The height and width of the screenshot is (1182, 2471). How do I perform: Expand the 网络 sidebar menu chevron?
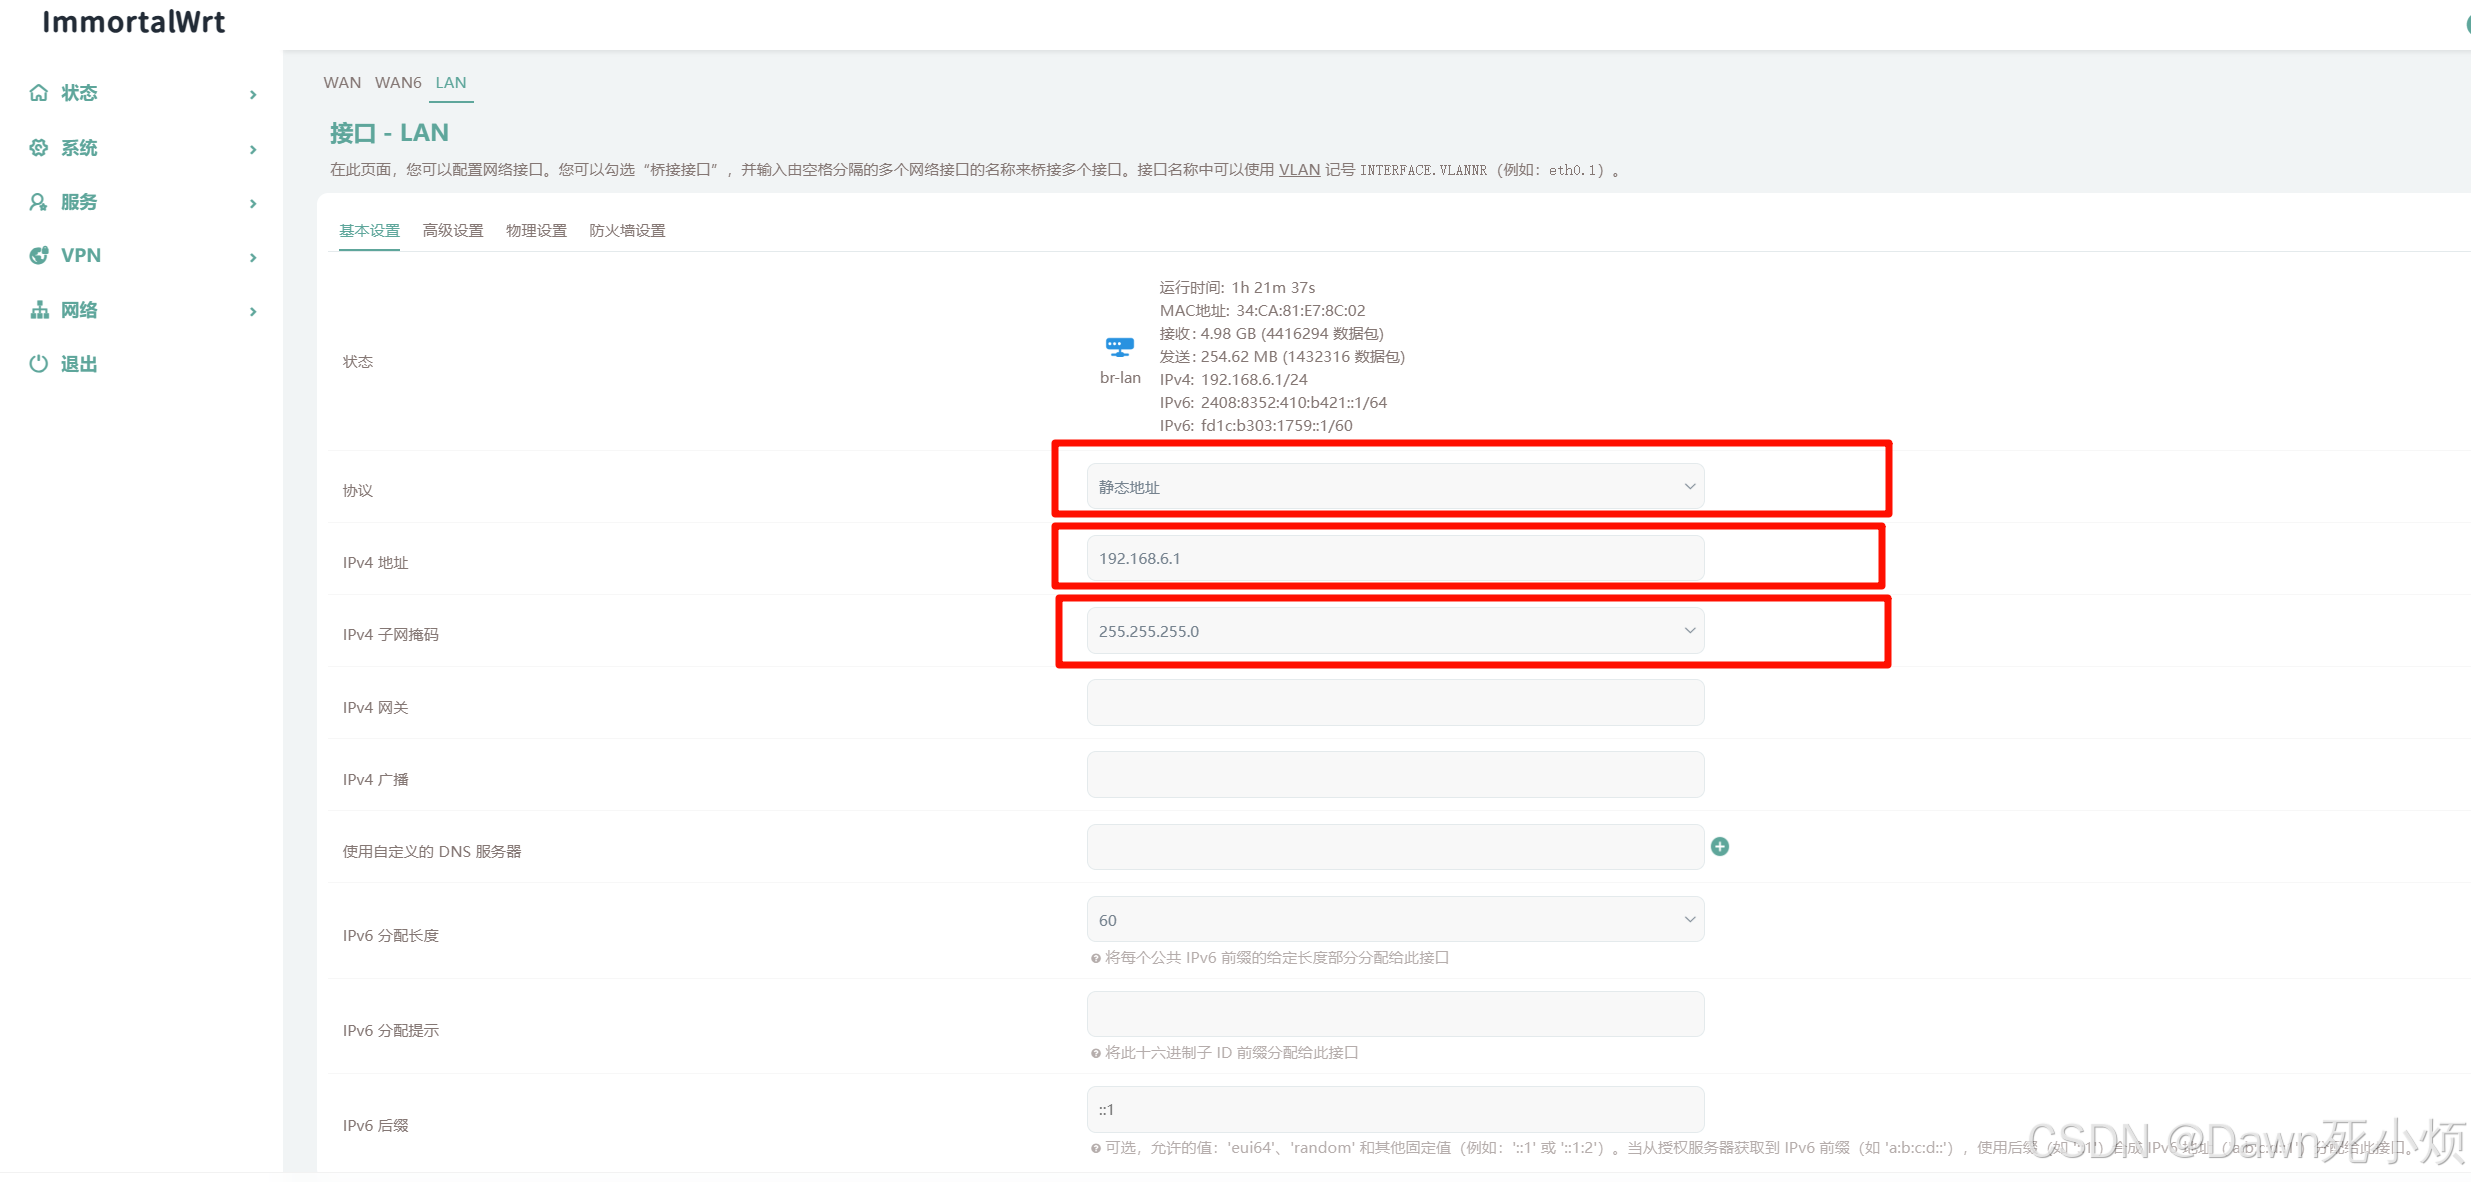(253, 311)
